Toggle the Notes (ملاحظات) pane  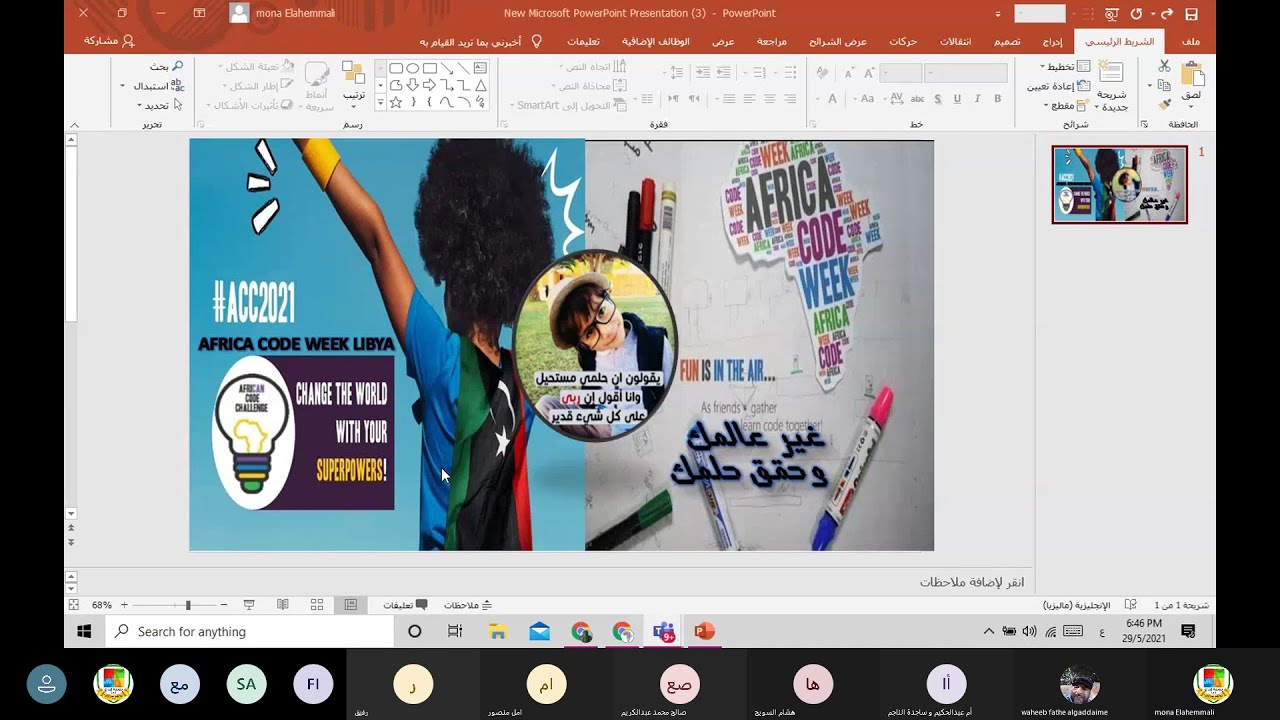point(467,604)
